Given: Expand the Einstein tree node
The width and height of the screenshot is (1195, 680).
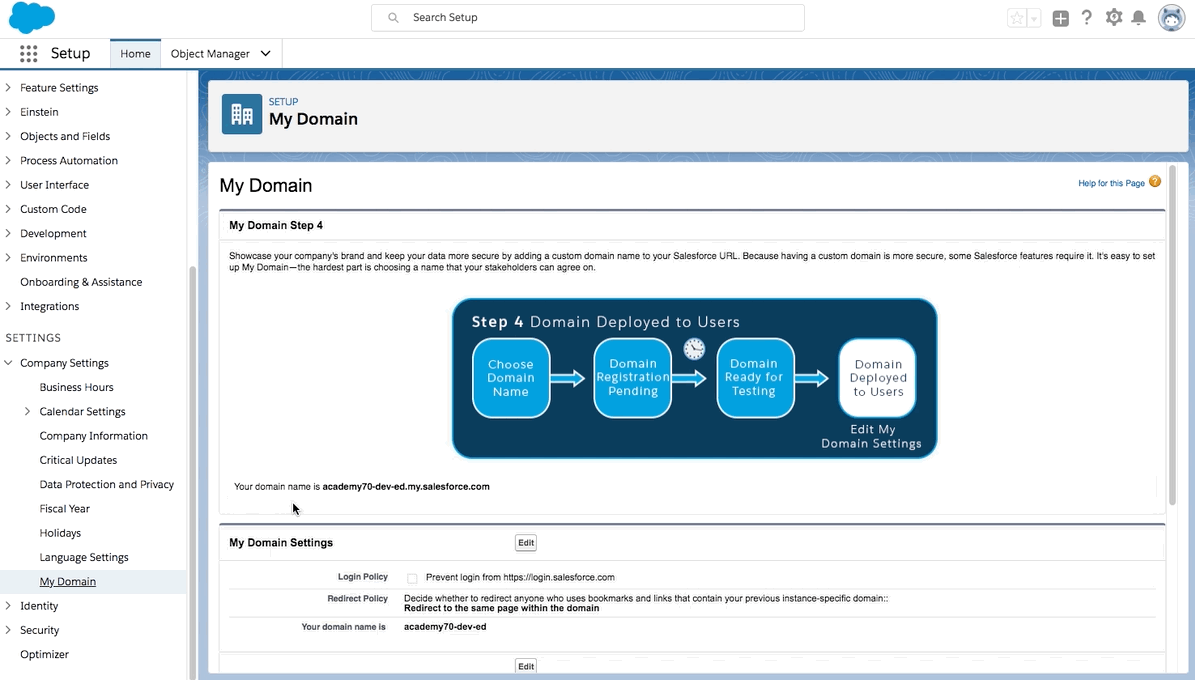Looking at the screenshot, I should pyautogui.click(x=8, y=112).
